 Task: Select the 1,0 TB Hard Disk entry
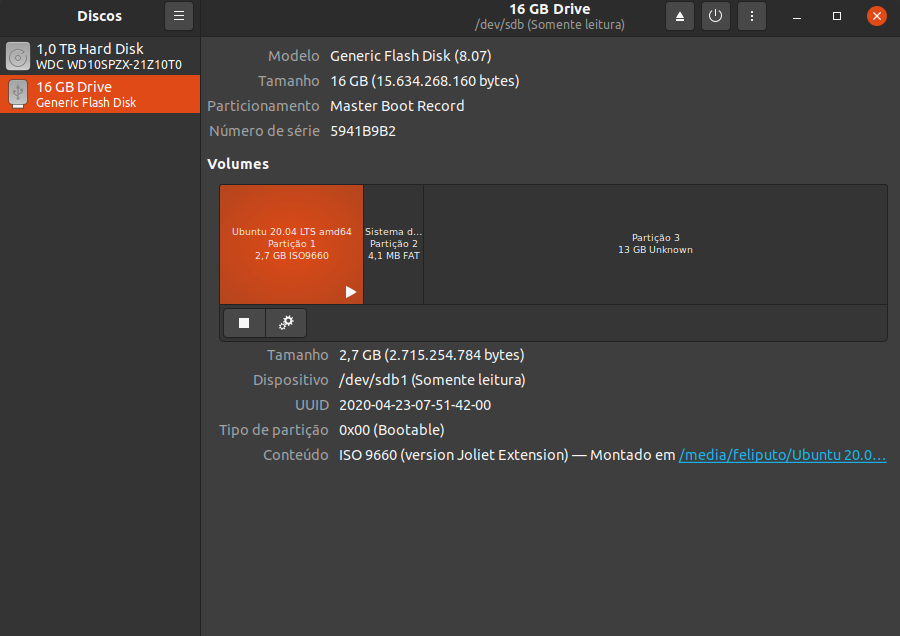coord(100,56)
